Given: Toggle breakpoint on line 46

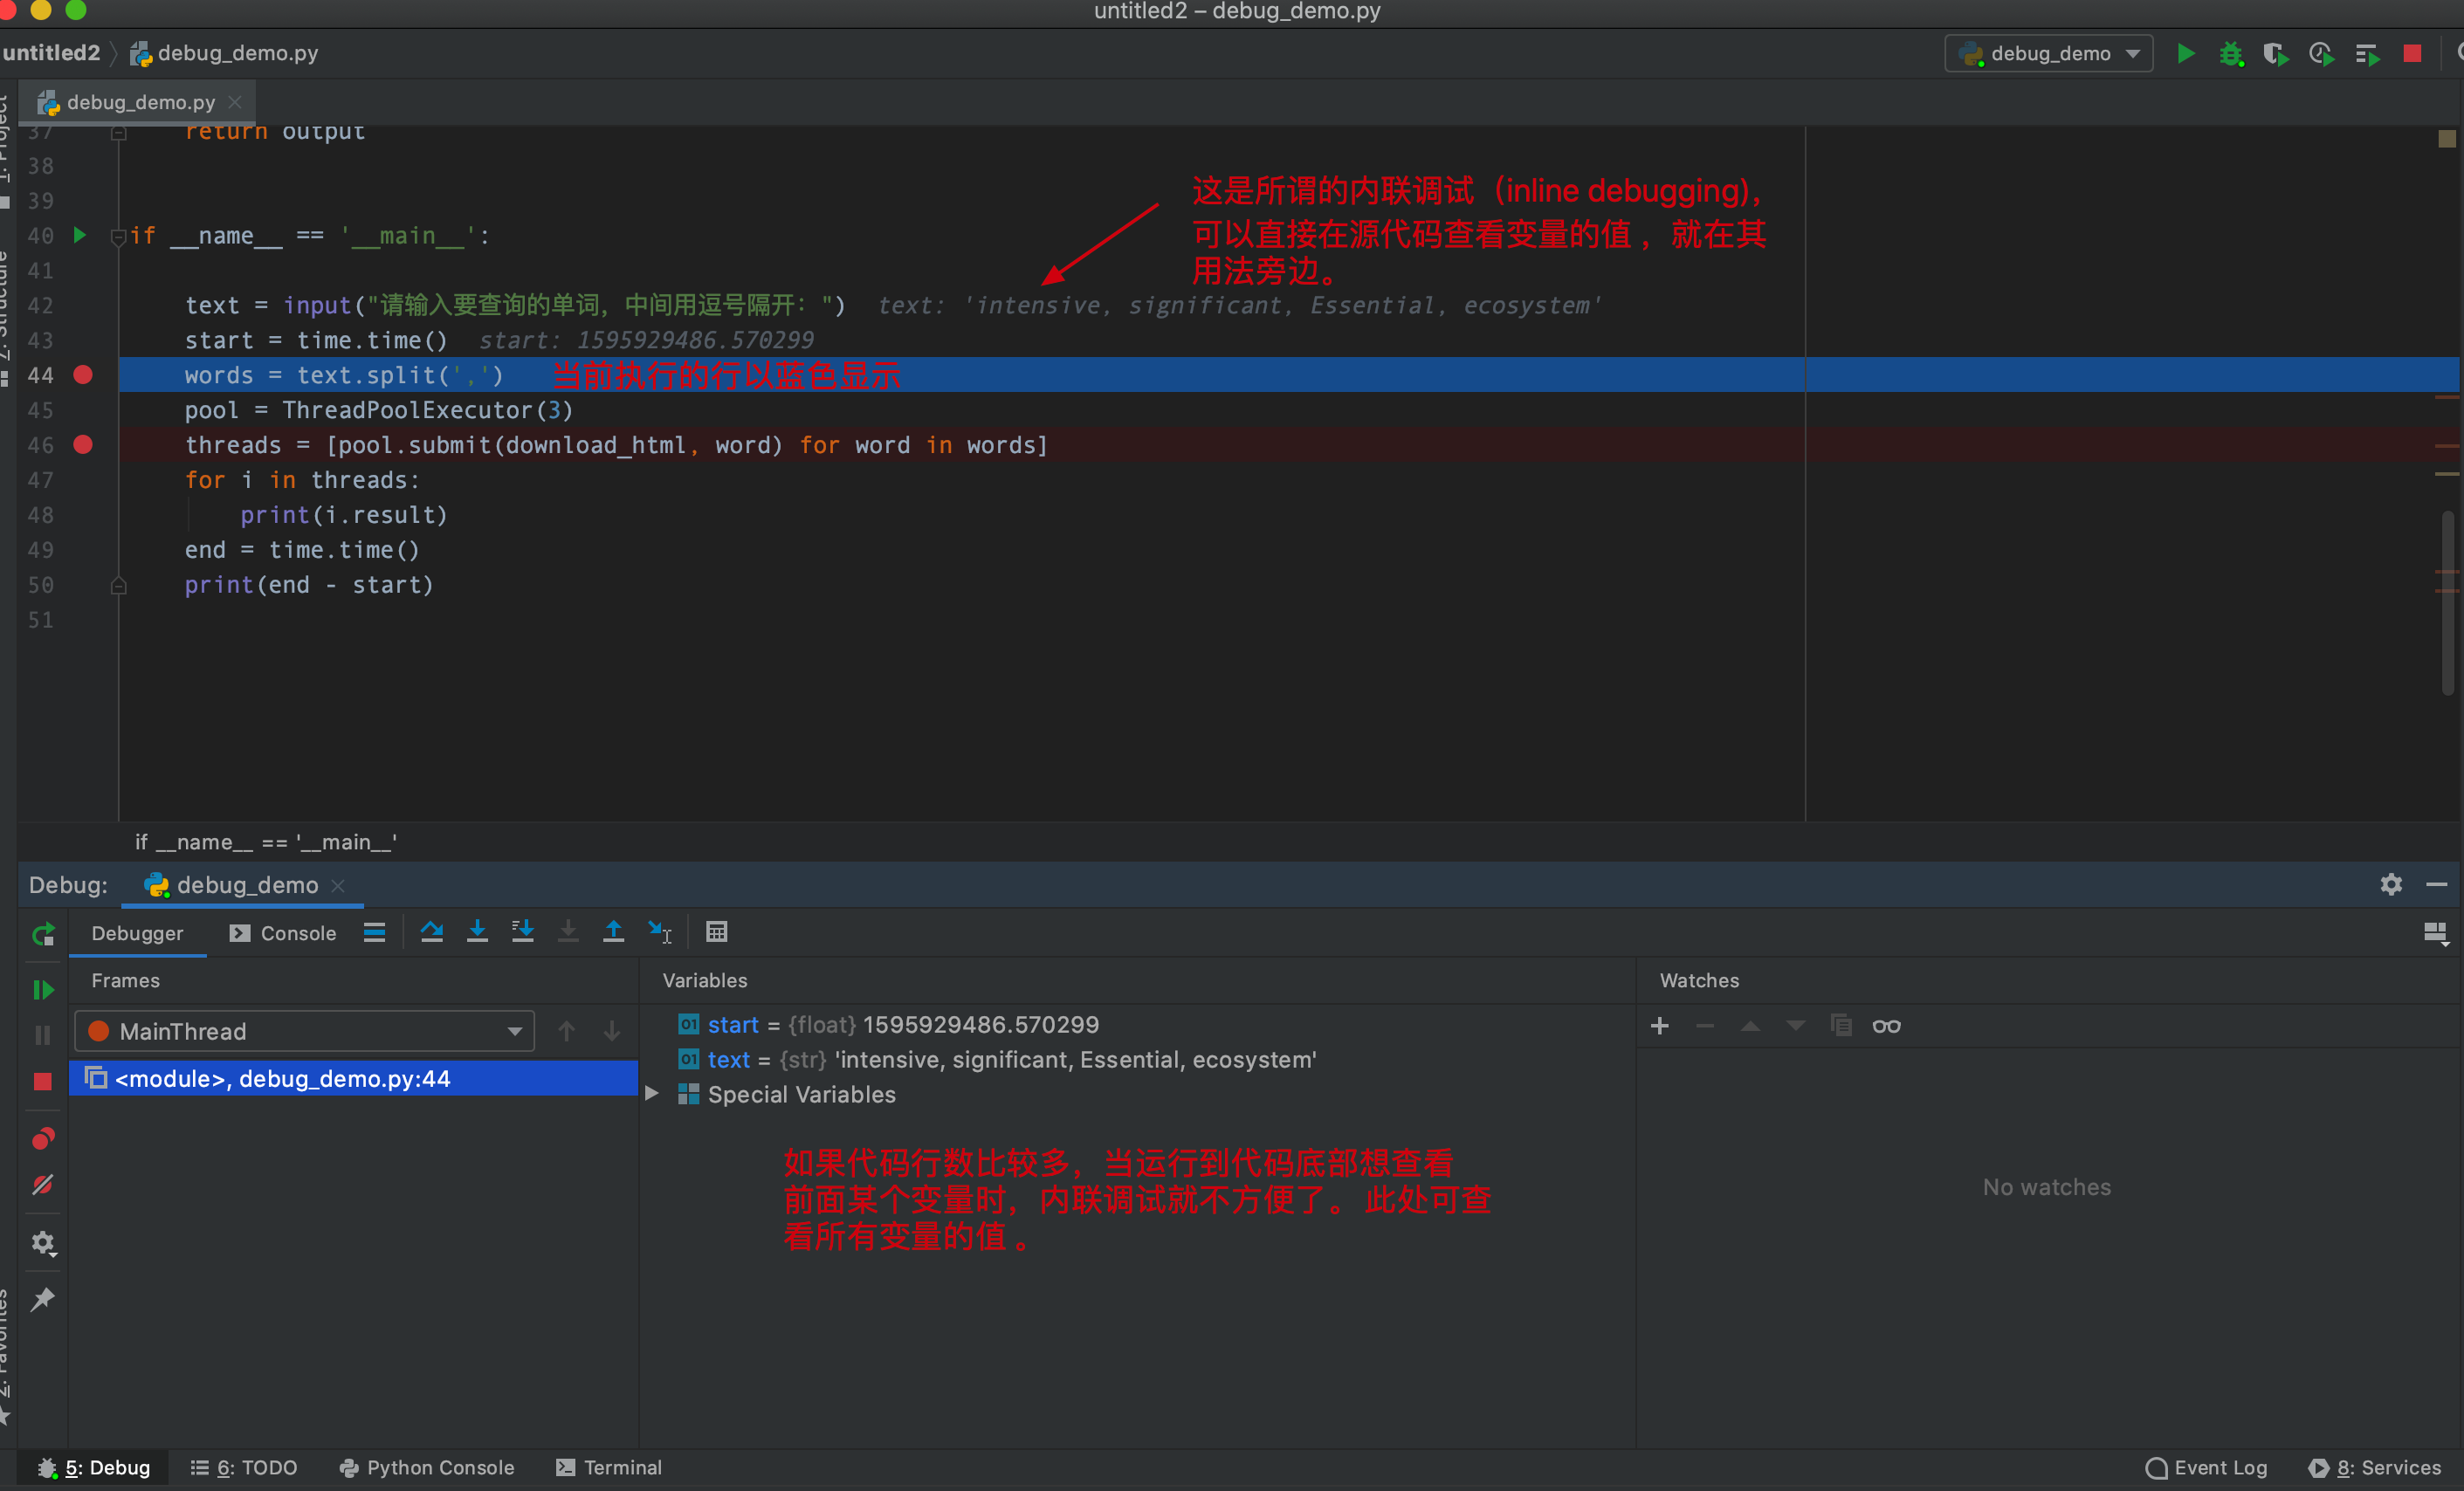Looking at the screenshot, I should pyautogui.click(x=83, y=445).
